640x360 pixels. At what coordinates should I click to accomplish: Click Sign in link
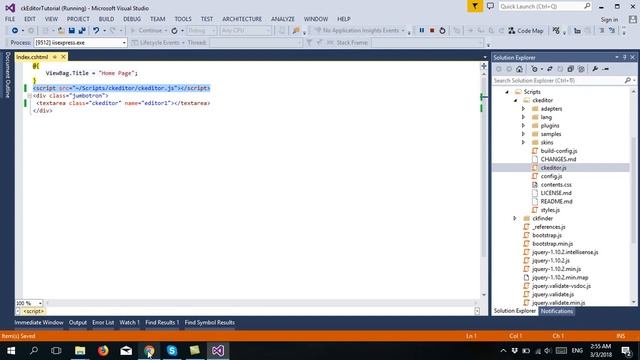609,20
